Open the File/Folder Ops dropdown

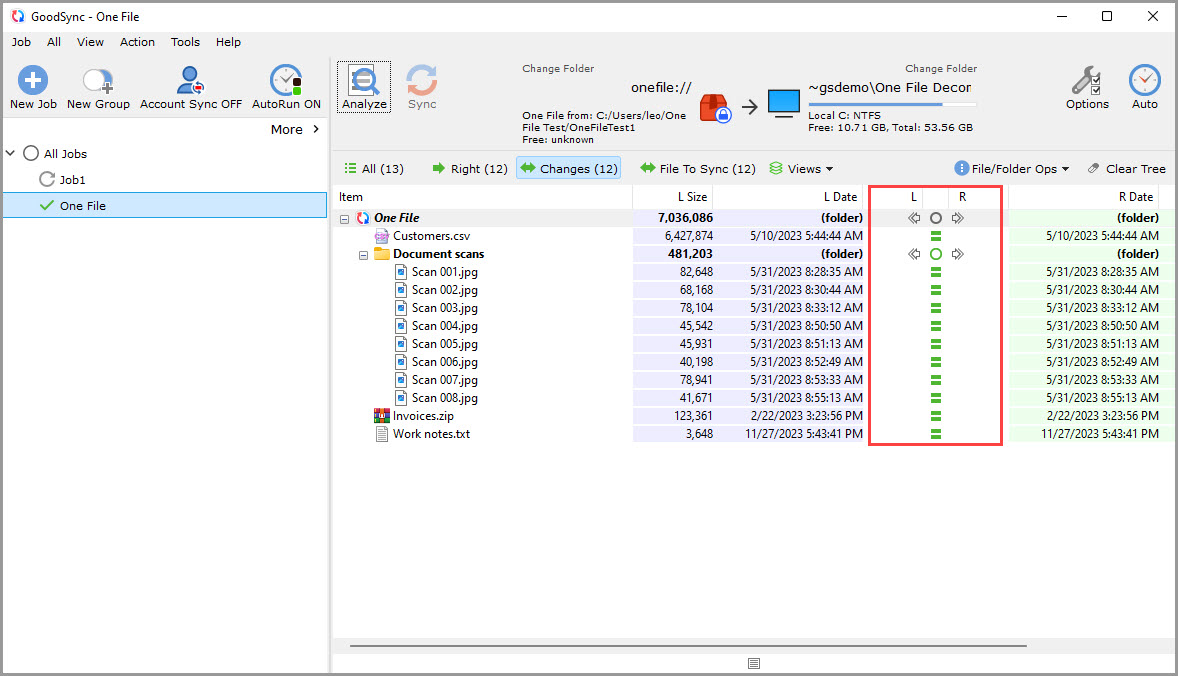click(1011, 168)
